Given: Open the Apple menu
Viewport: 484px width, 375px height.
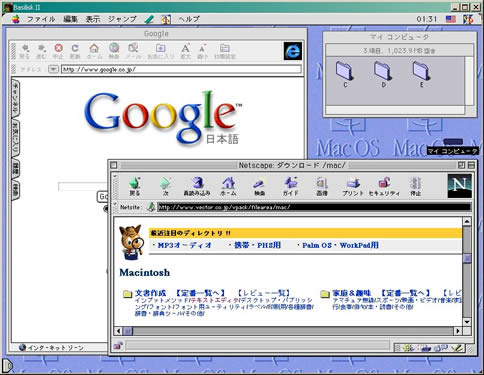Looking at the screenshot, I should coord(15,19).
